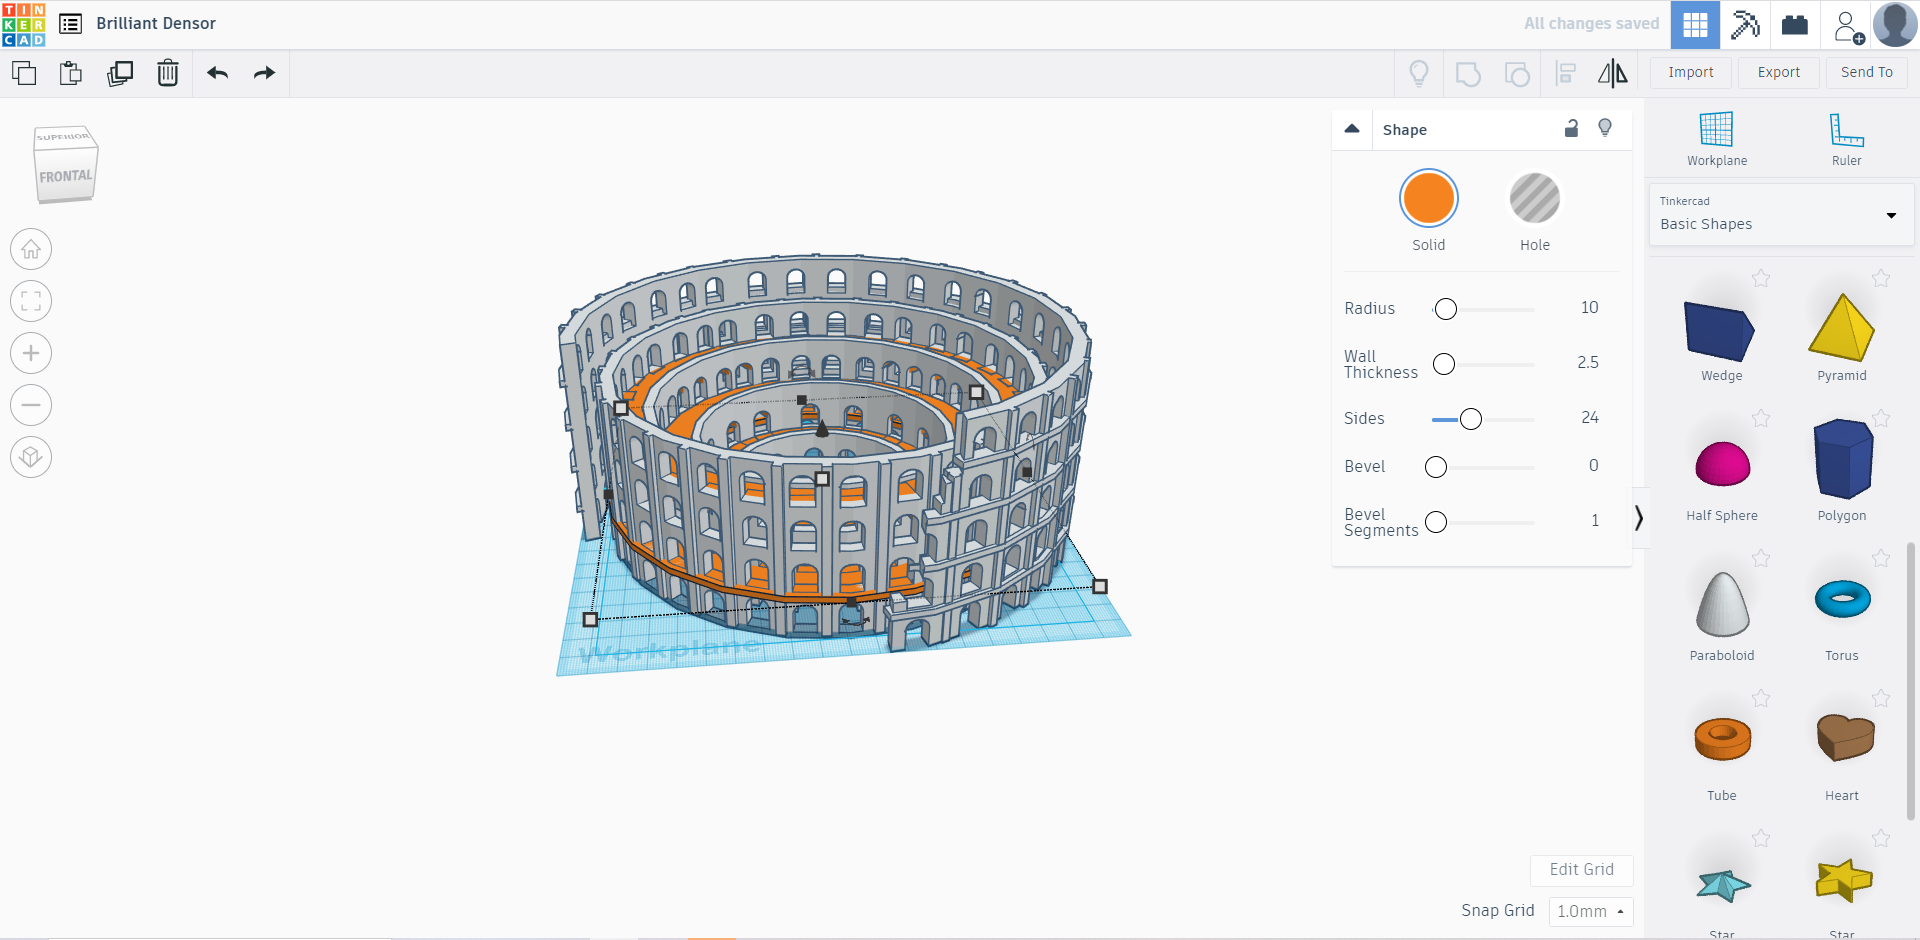Click the shapes panel scrollbar
This screenshot has width=1920, height=940.
1911,680
